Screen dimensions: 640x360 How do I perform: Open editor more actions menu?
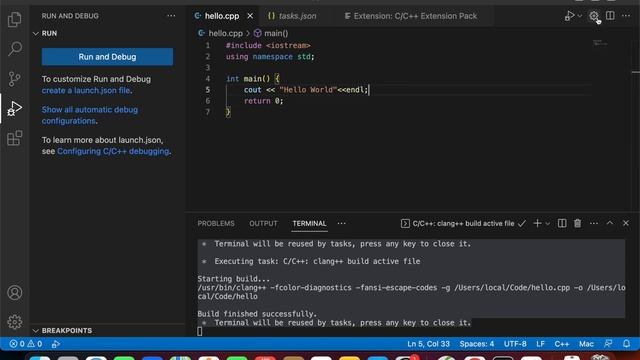[x=626, y=16]
